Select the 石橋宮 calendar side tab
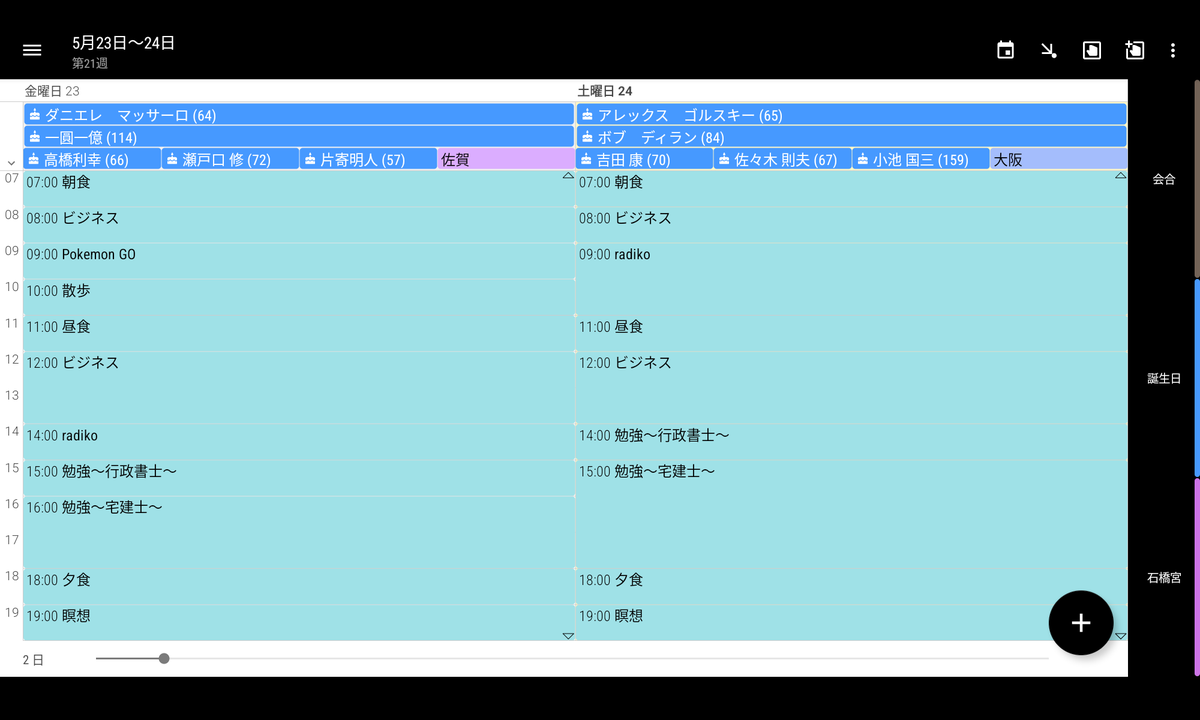Image resolution: width=1200 pixels, height=720 pixels. (x=1164, y=578)
